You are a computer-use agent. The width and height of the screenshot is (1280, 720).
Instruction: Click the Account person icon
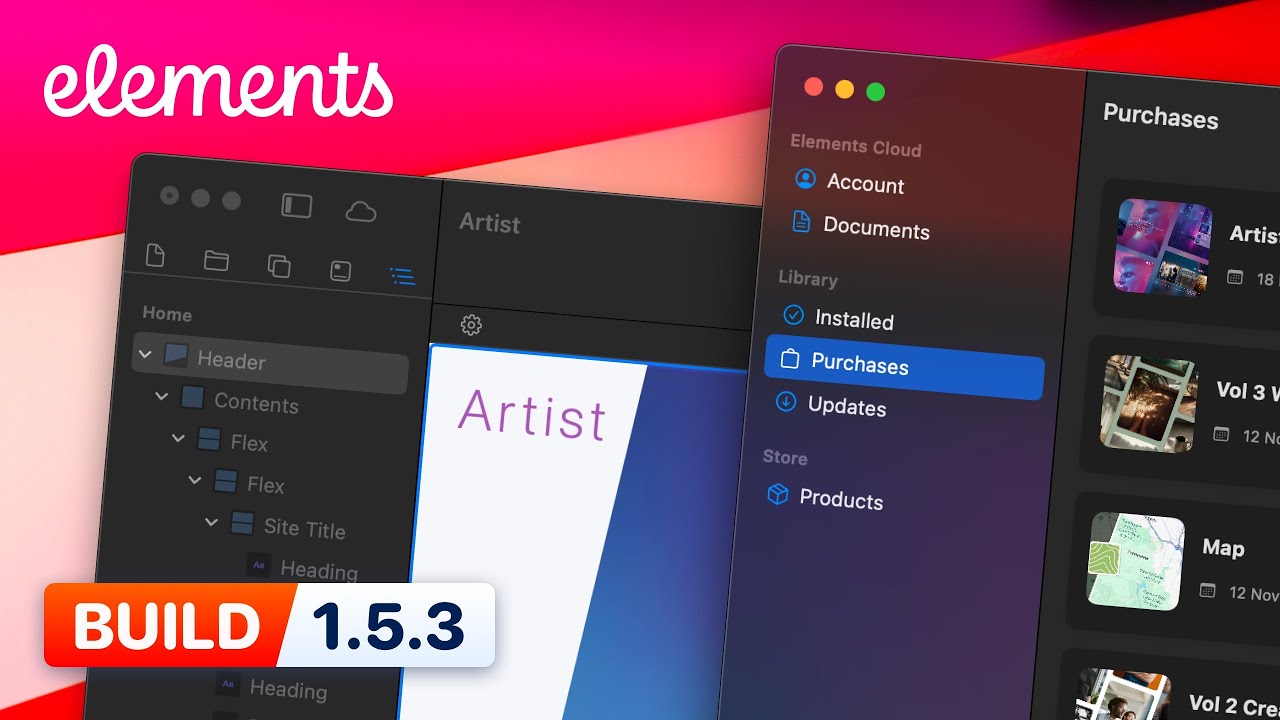pyautogui.click(x=805, y=178)
